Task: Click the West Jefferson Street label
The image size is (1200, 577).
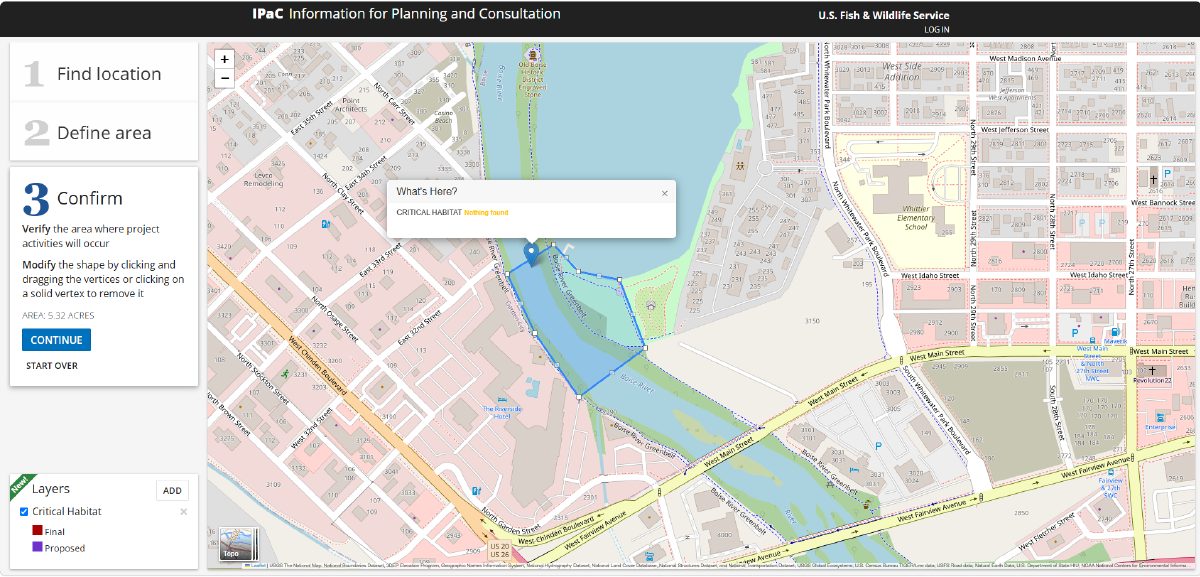Action: tap(1014, 130)
